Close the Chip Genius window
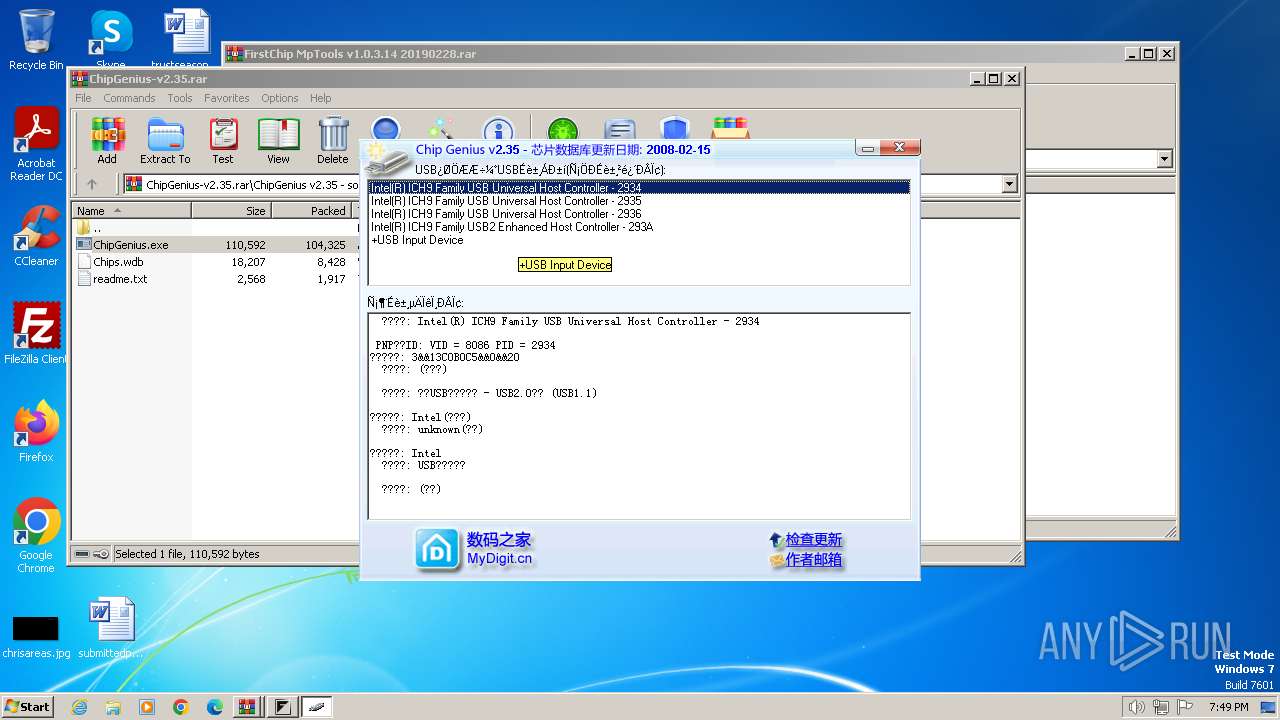 899,149
